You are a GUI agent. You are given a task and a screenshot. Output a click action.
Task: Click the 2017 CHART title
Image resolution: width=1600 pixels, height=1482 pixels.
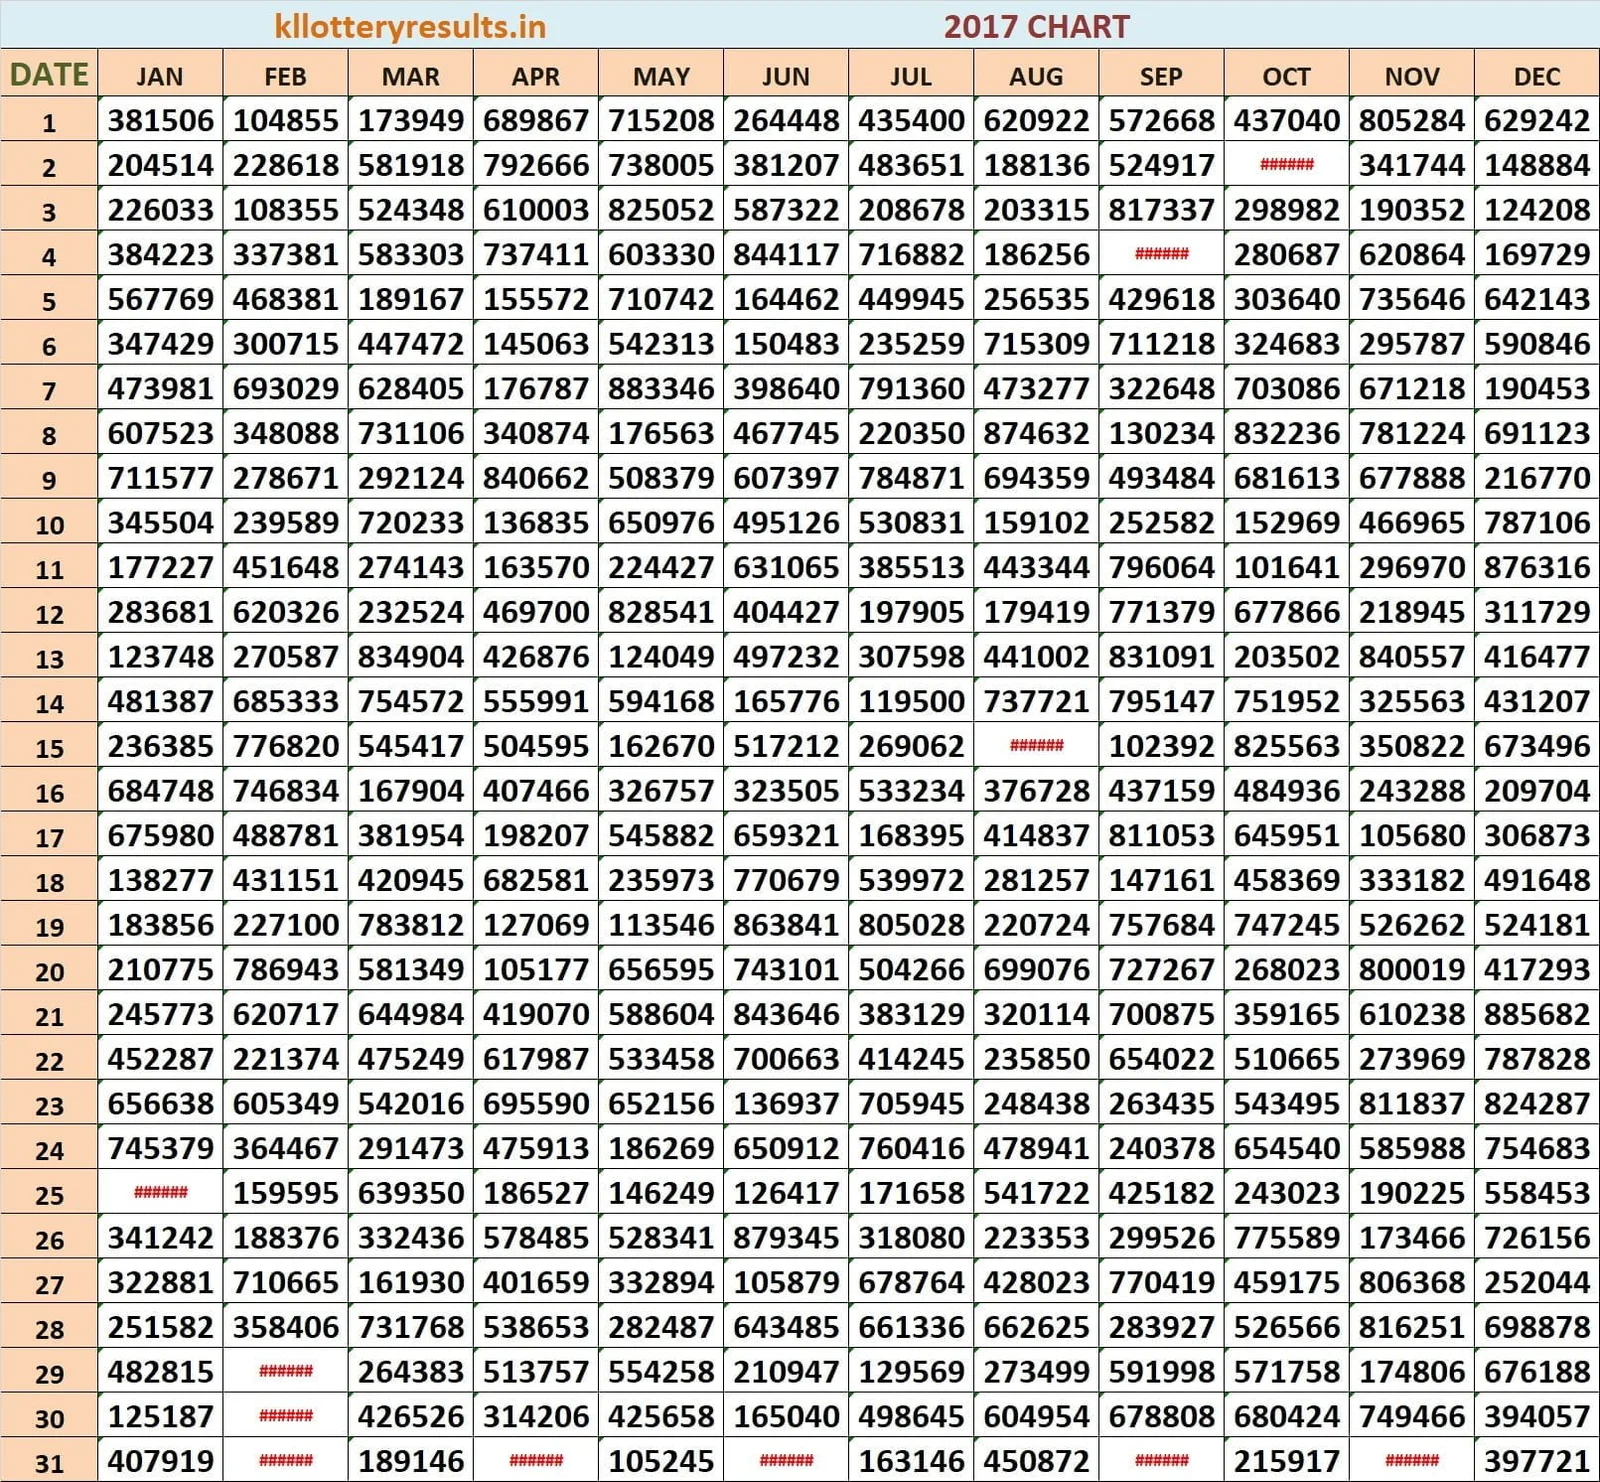point(1036,26)
